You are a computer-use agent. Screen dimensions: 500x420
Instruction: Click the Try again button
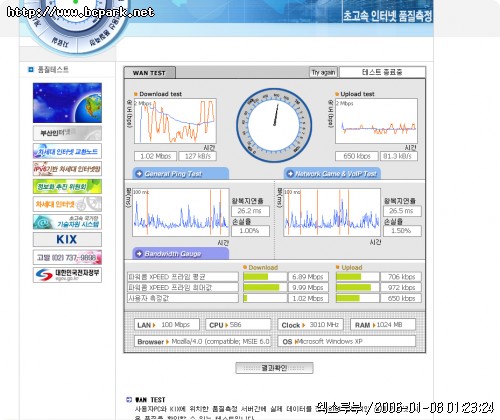(x=323, y=72)
